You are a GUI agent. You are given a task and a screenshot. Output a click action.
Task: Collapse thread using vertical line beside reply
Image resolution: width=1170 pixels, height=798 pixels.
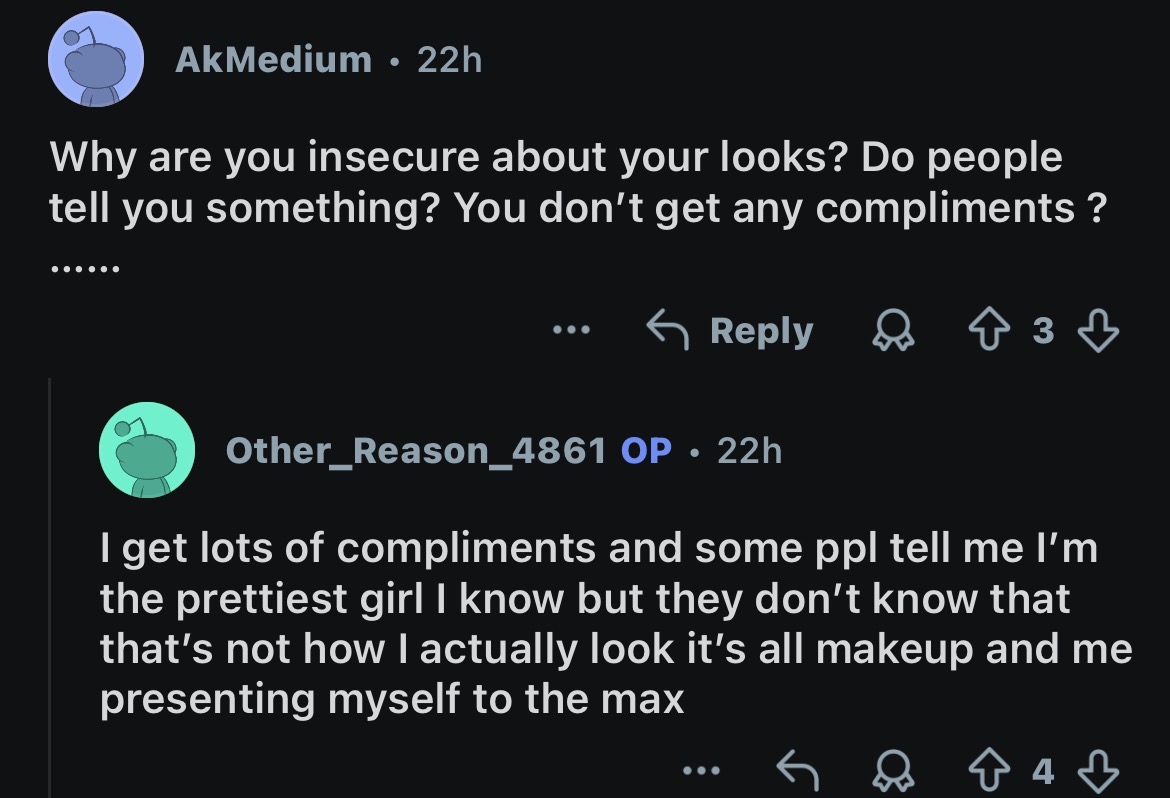pyautogui.click(x=50, y=587)
